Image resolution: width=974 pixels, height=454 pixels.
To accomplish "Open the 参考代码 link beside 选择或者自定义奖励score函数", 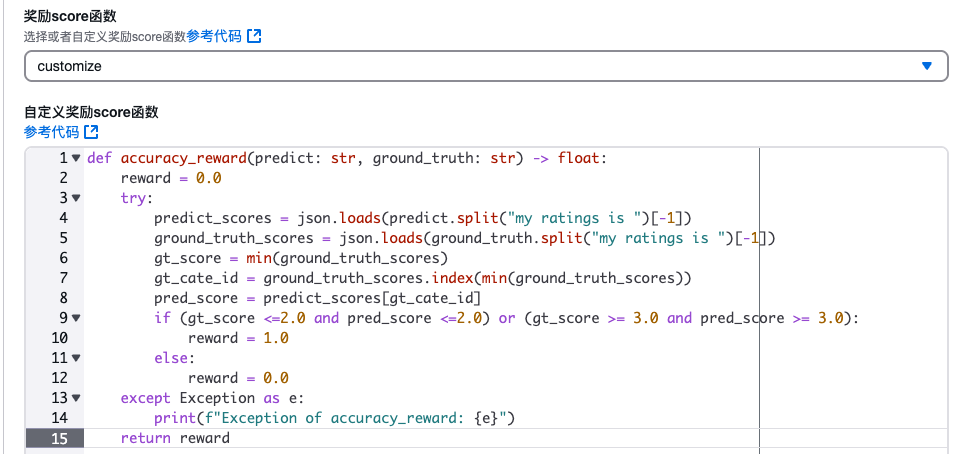I will (x=213, y=36).
